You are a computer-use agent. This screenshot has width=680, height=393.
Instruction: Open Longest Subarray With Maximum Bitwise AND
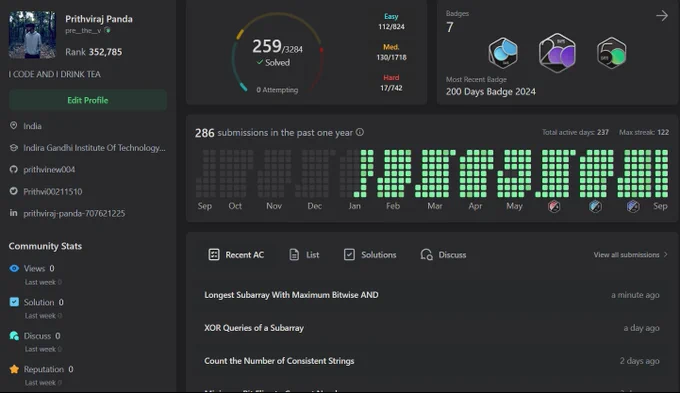pos(291,295)
